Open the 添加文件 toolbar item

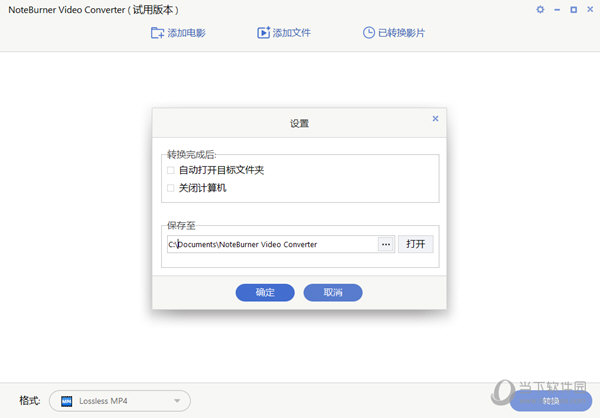pyautogui.click(x=284, y=33)
